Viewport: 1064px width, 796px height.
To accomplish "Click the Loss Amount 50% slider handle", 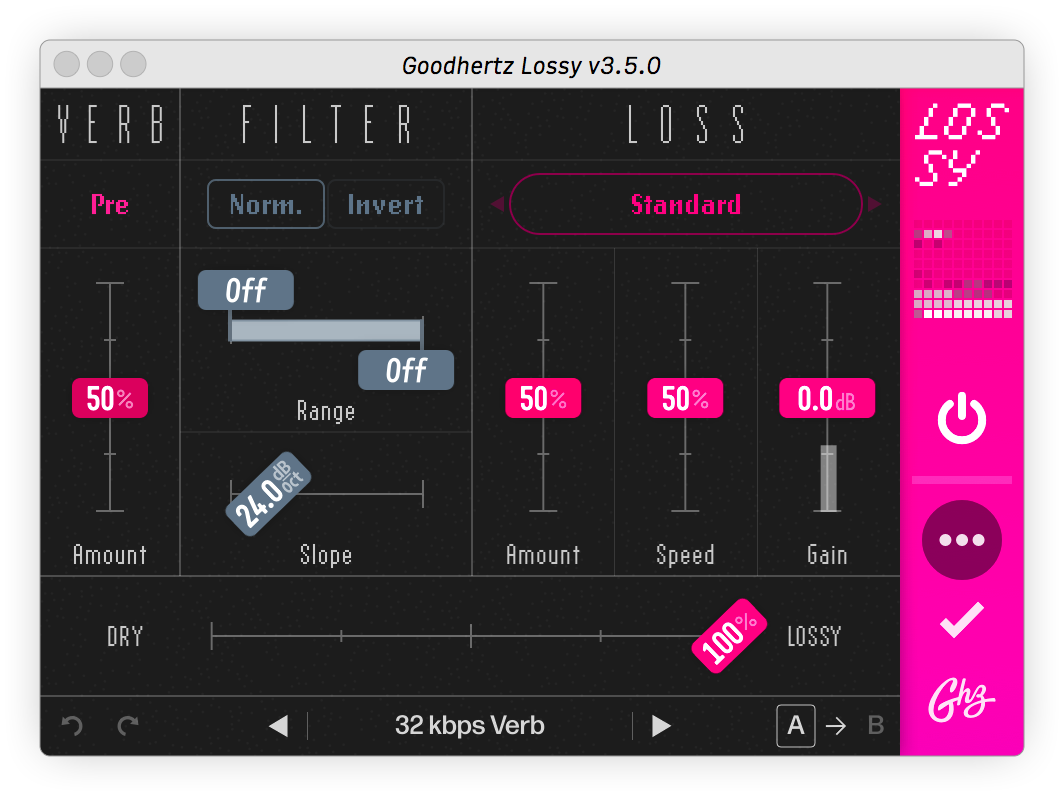I will pyautogui.click(x=543, y=398).
